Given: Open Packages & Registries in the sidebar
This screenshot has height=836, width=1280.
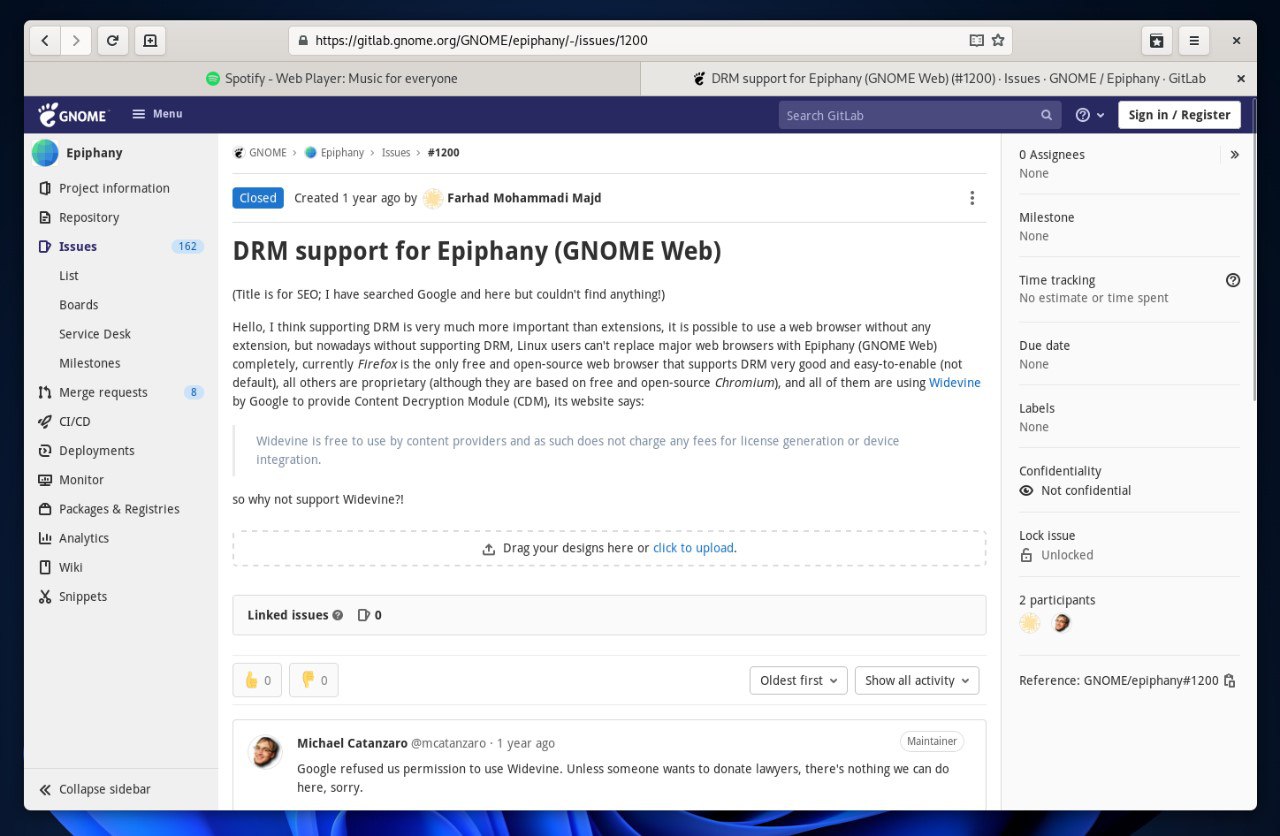Looking at the screenshot, I should [121, 509].
